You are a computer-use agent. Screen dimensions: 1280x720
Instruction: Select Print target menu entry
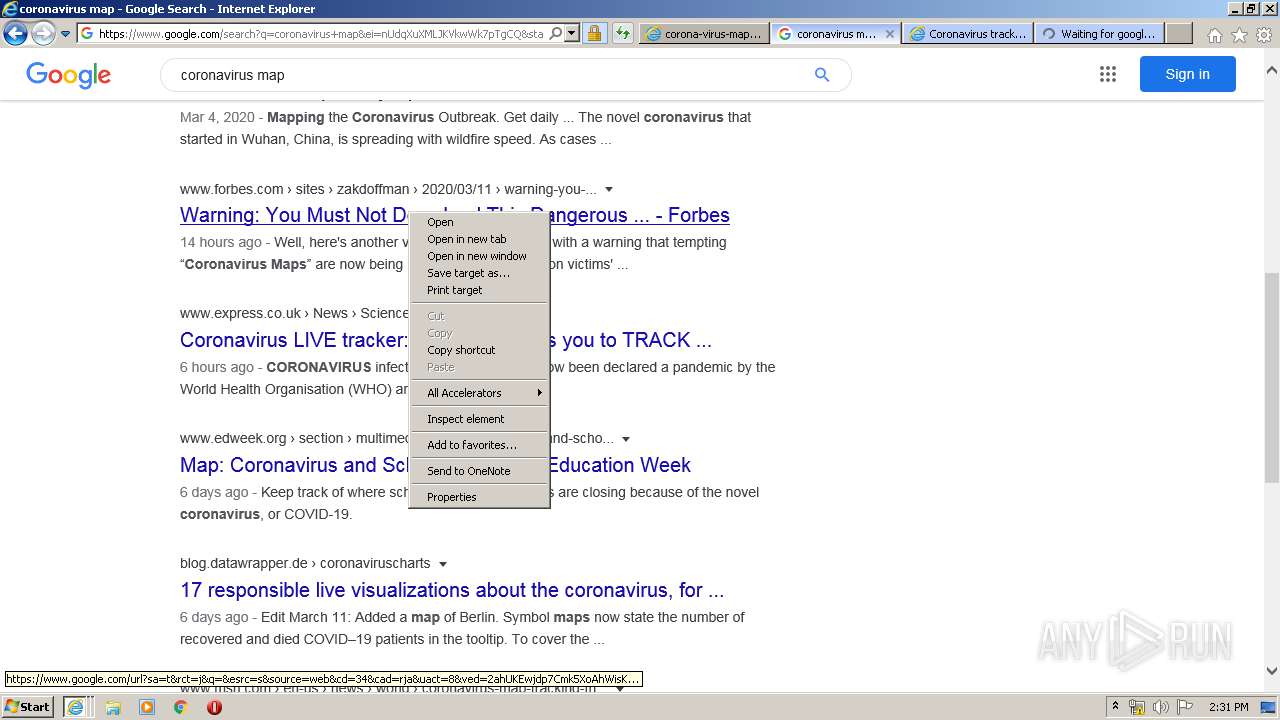tap(480, 290)
